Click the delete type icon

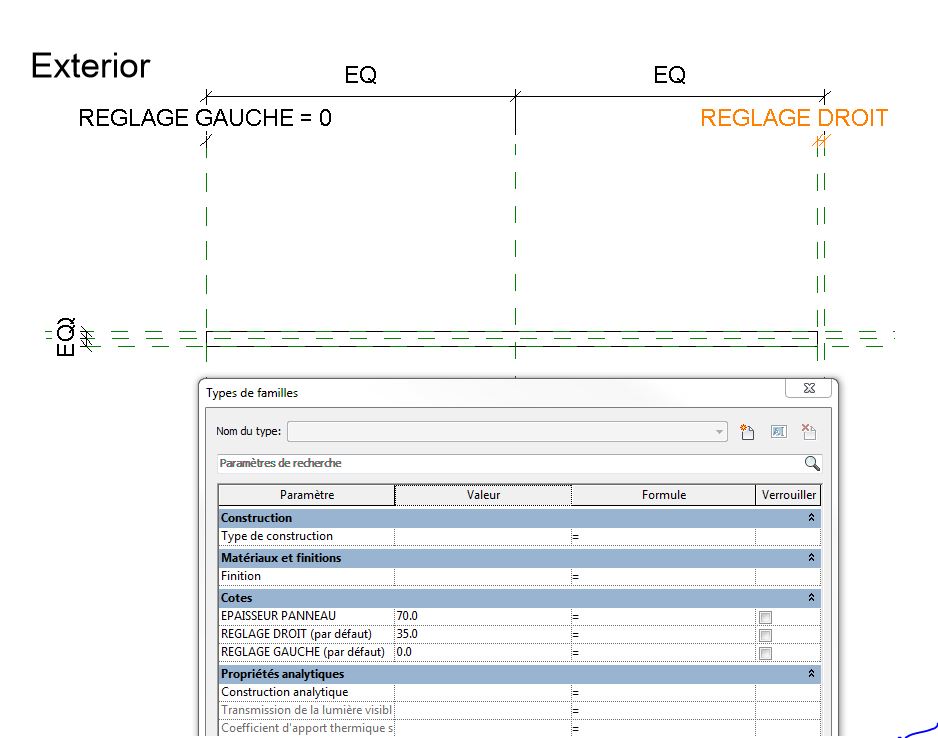(809, 432)
